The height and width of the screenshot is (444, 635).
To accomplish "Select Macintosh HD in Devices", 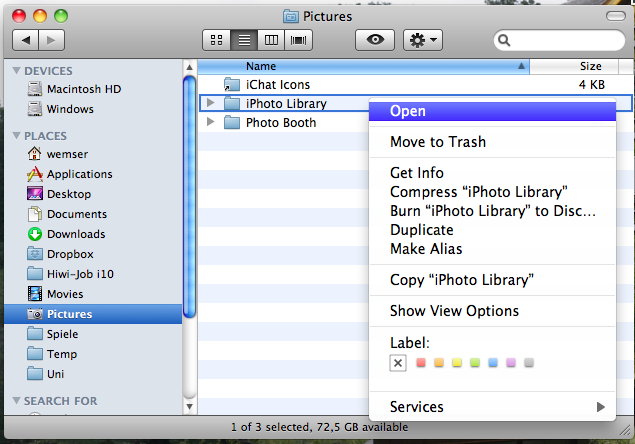I will pos(84,89).
